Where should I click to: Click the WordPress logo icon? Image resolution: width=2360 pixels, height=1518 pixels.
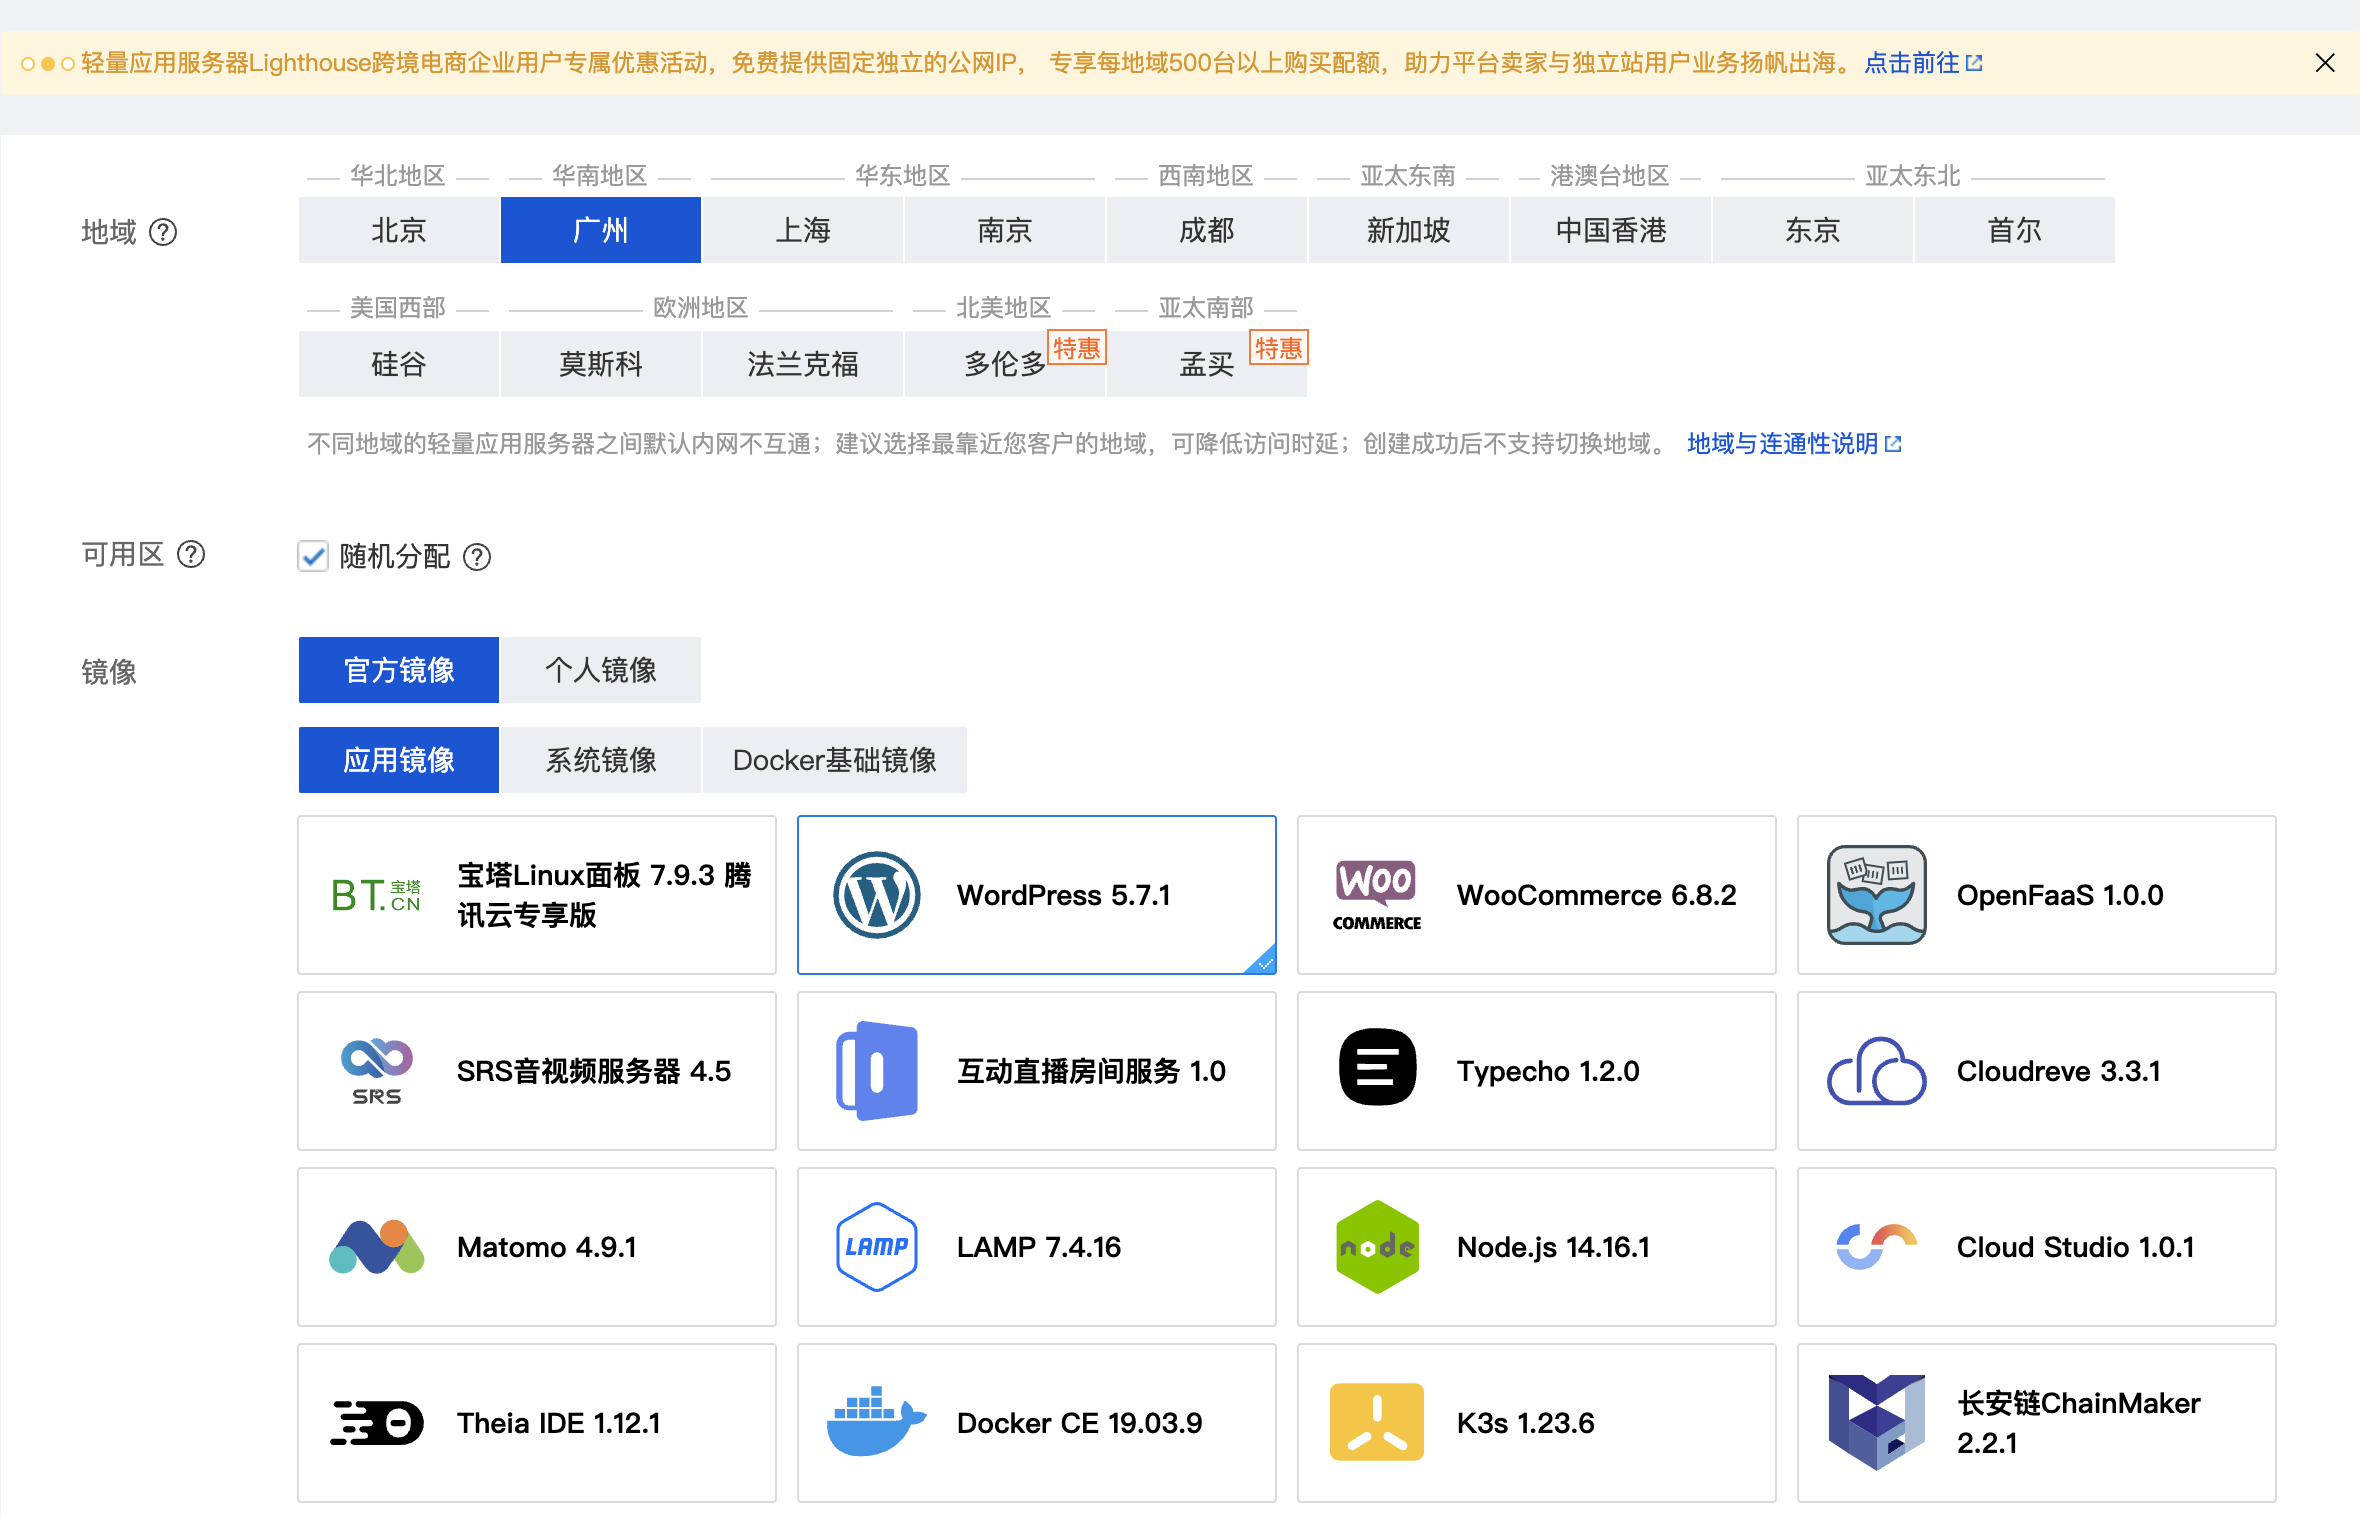tap(877, 895)
